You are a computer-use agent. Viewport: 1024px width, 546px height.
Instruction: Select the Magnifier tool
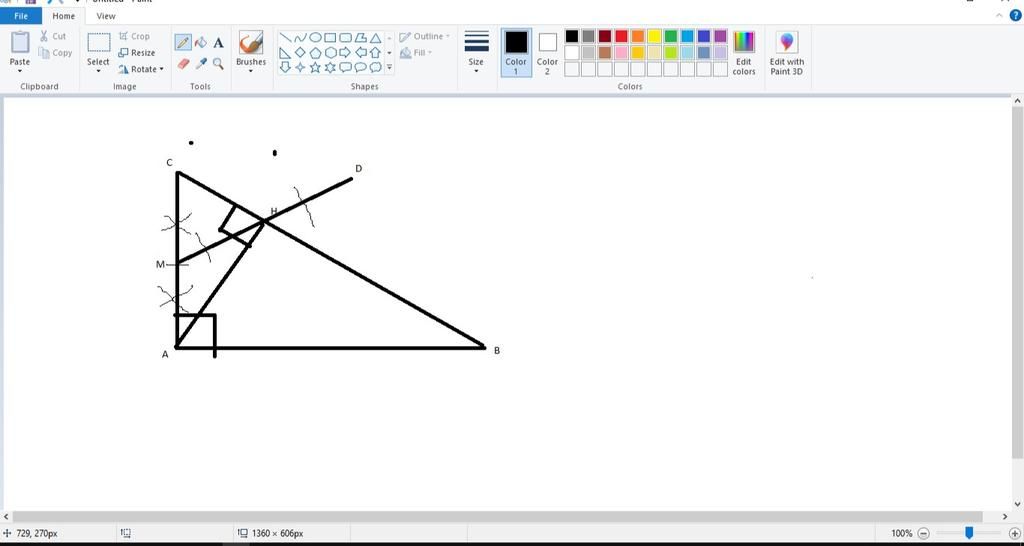pyautogui.click(x=219, y=63)
